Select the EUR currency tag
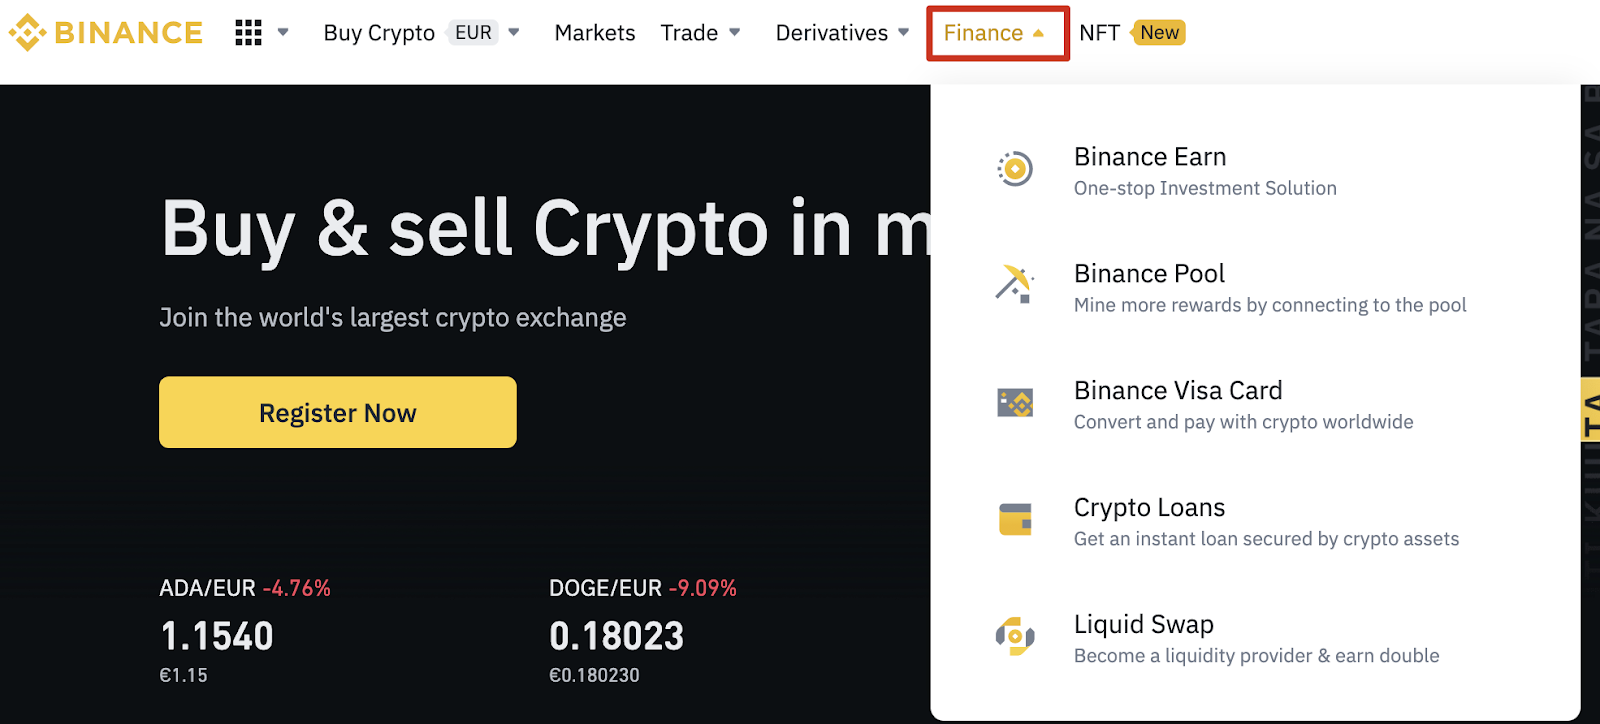 click(x=473, y=33)
